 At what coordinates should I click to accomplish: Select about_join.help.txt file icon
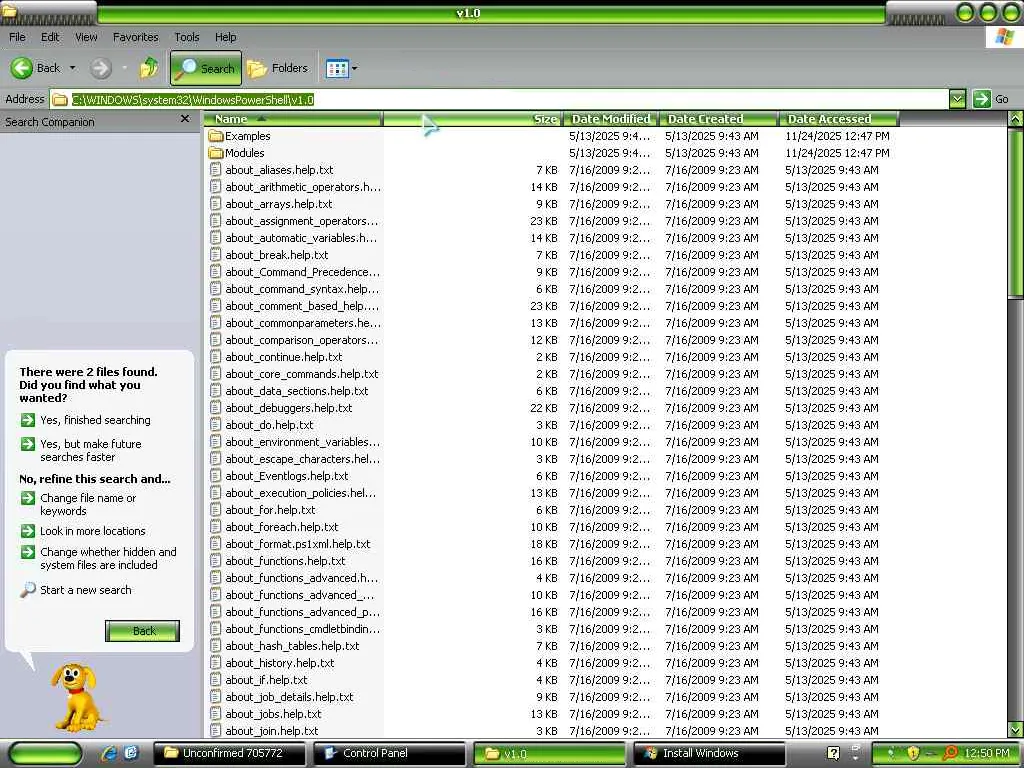click(216, 731)
